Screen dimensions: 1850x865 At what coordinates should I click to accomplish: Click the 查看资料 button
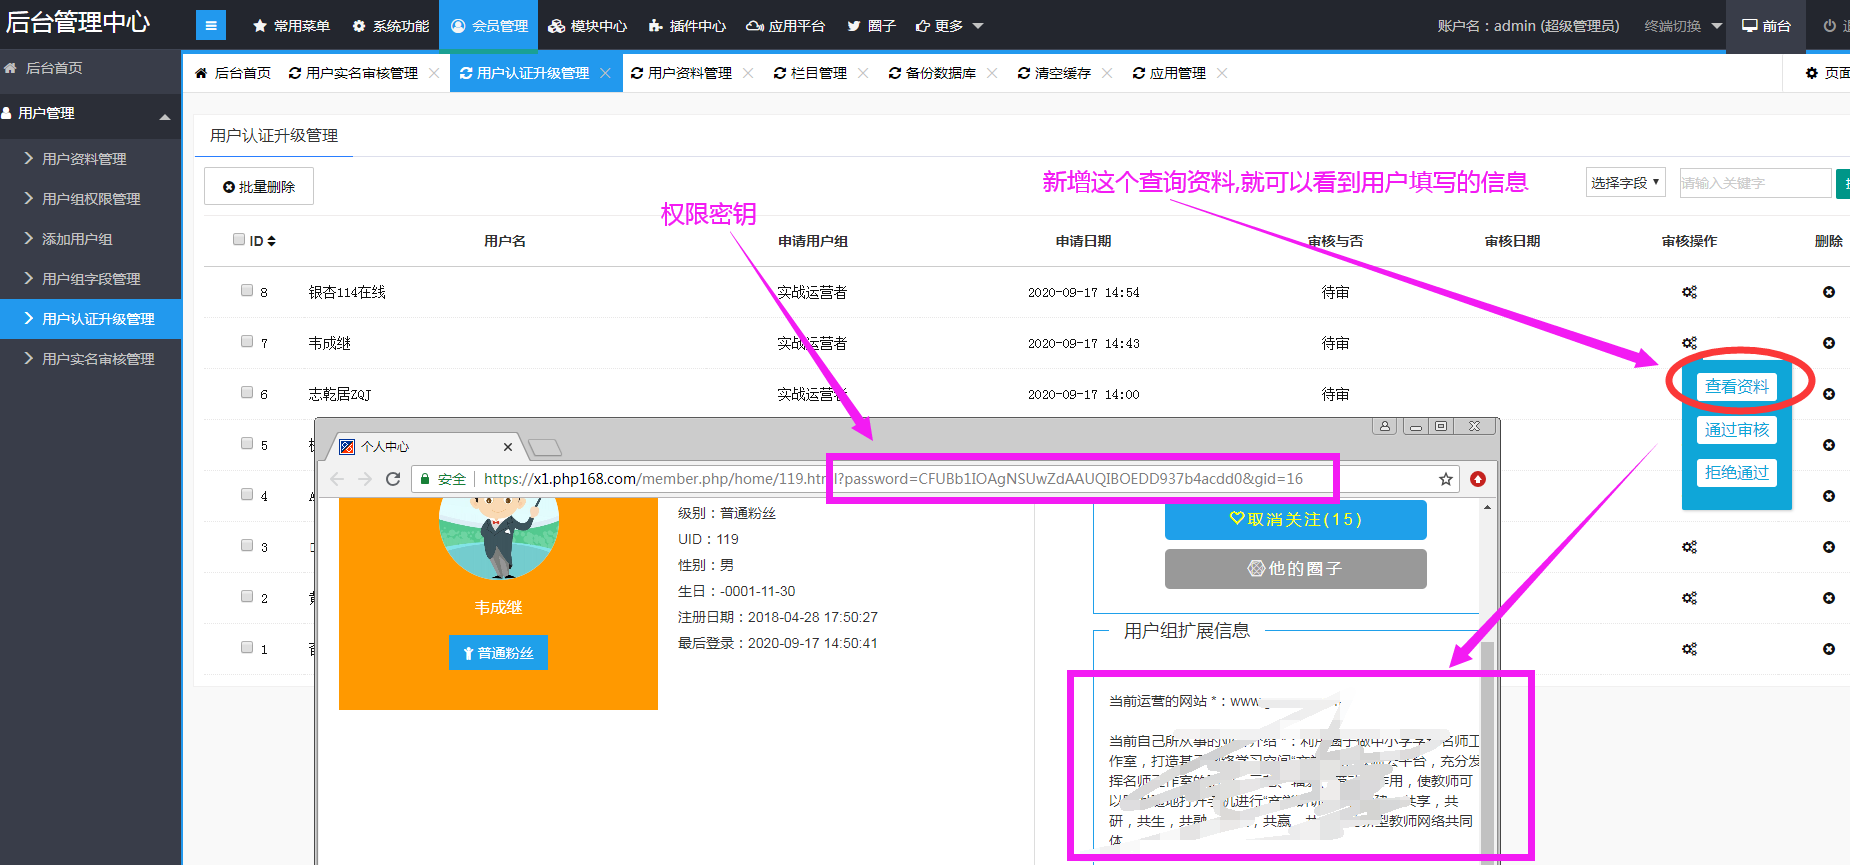click(1736, 387)
